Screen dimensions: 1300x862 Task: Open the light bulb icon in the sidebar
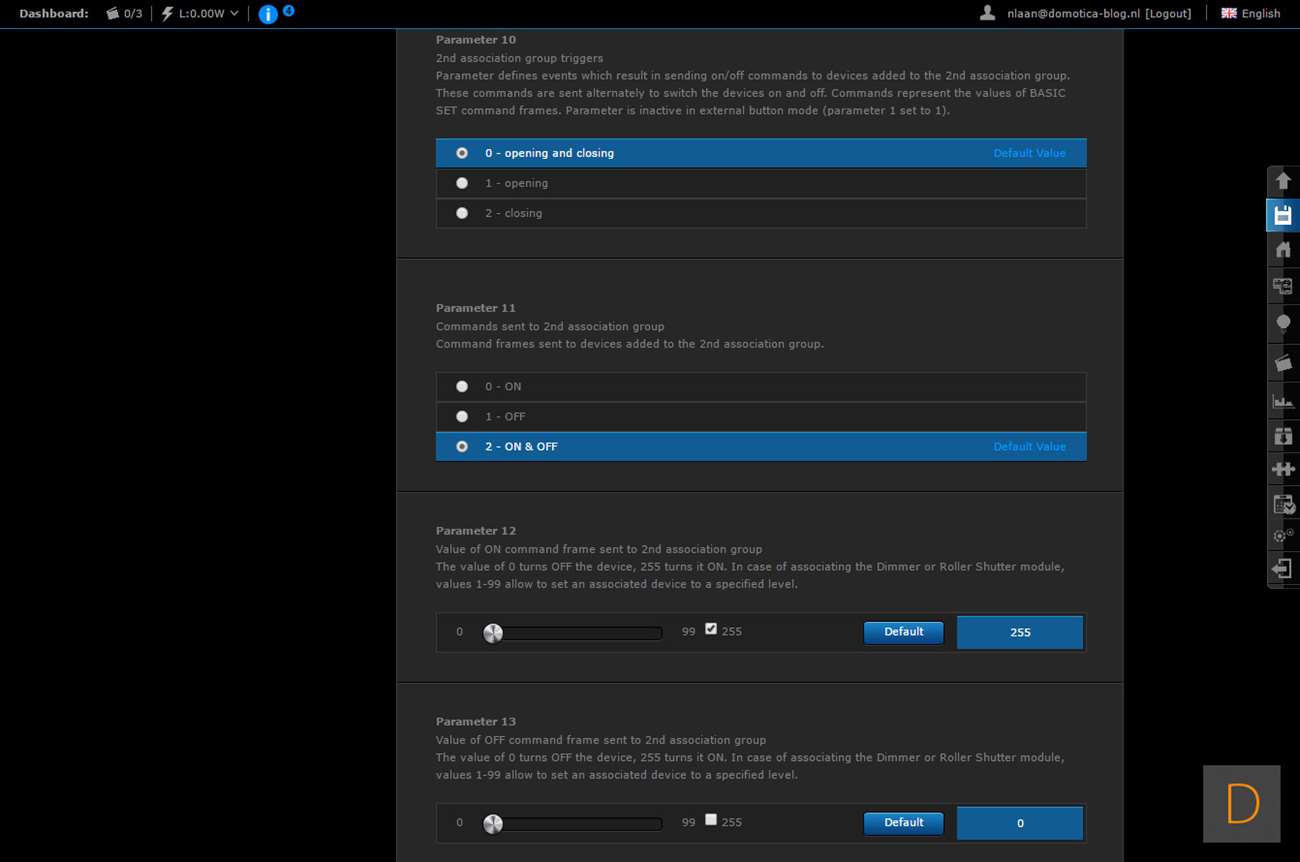pyautogui.click(x=1283, y=323)
